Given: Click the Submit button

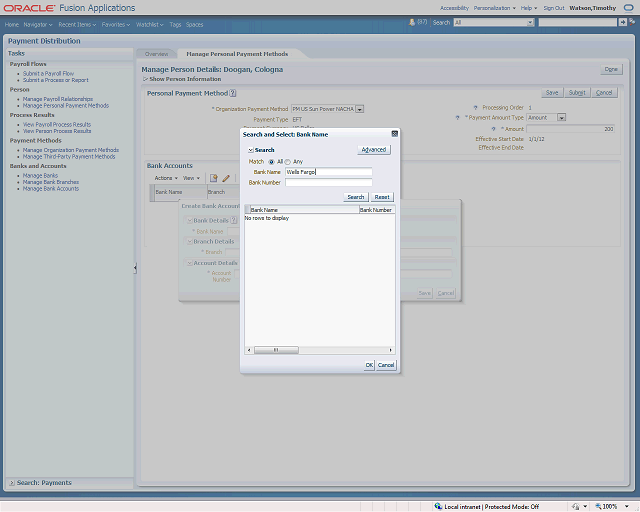Looking at the screenshot, I should click(x=577, y=93).
